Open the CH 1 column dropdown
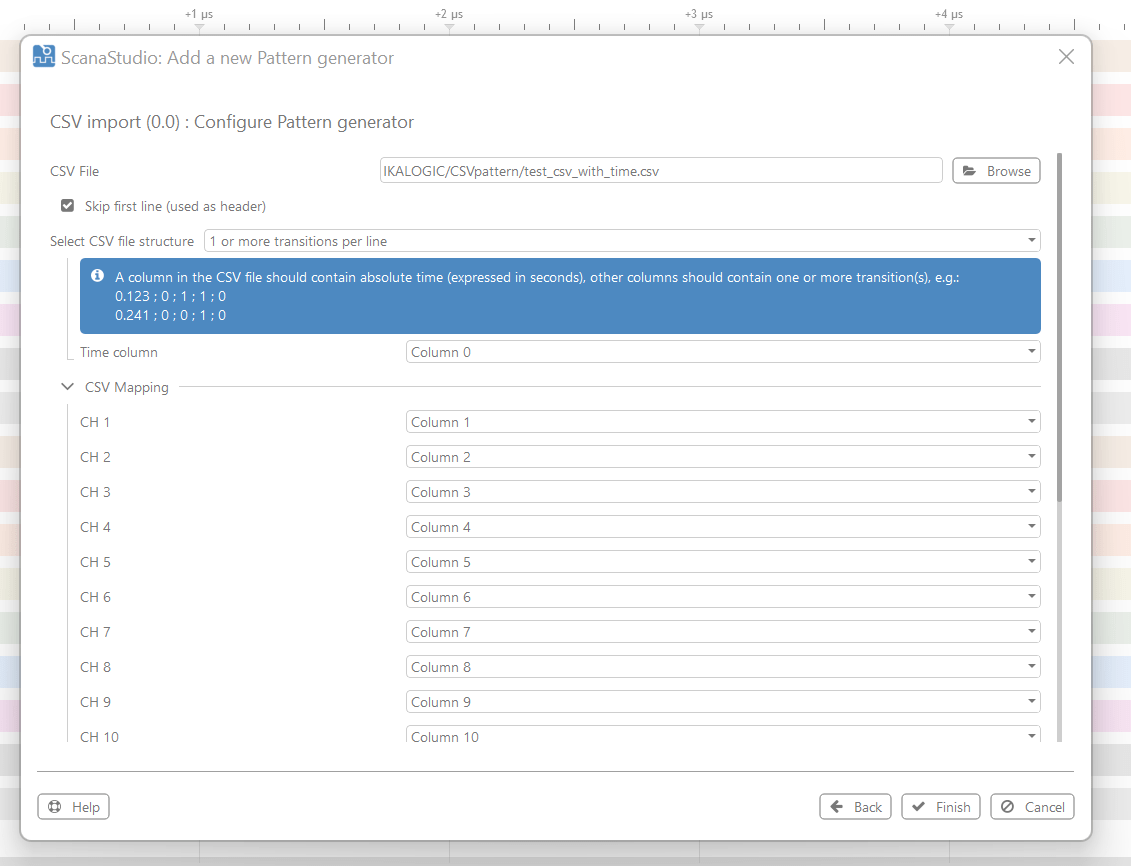This screenshot has width=1131, height=866. 722,422
